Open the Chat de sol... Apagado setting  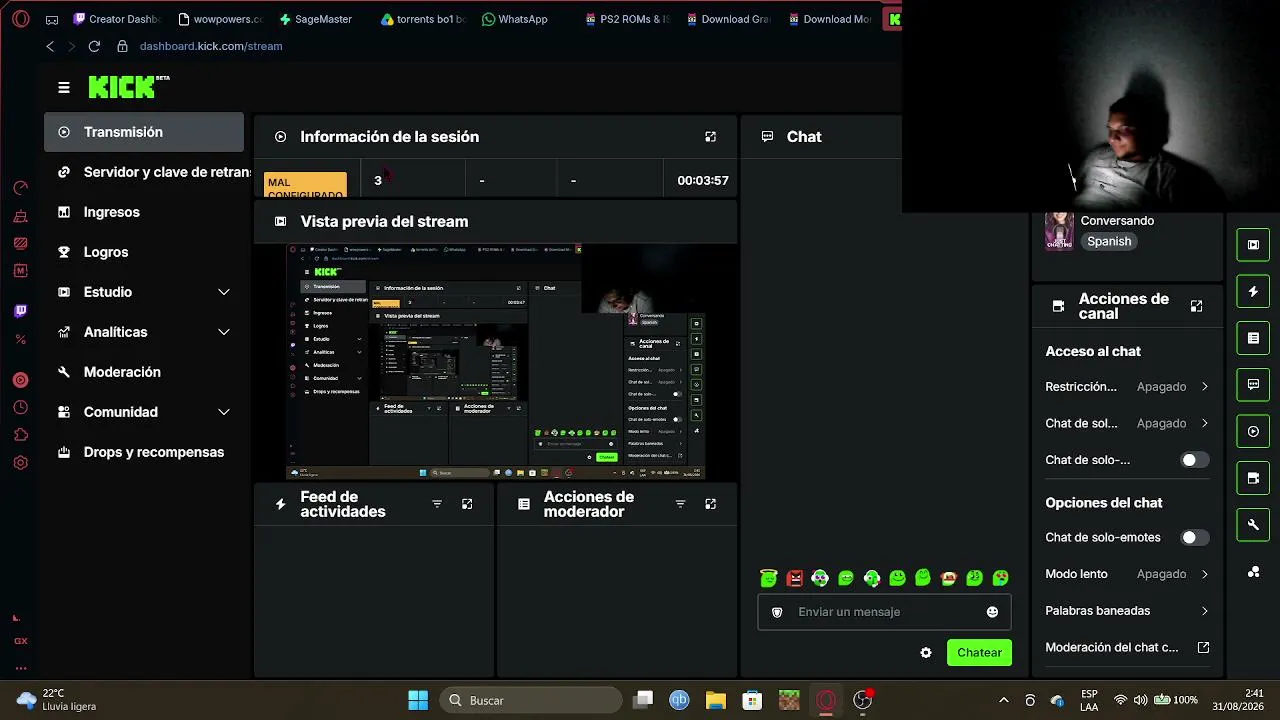[x=1127, y=424]
